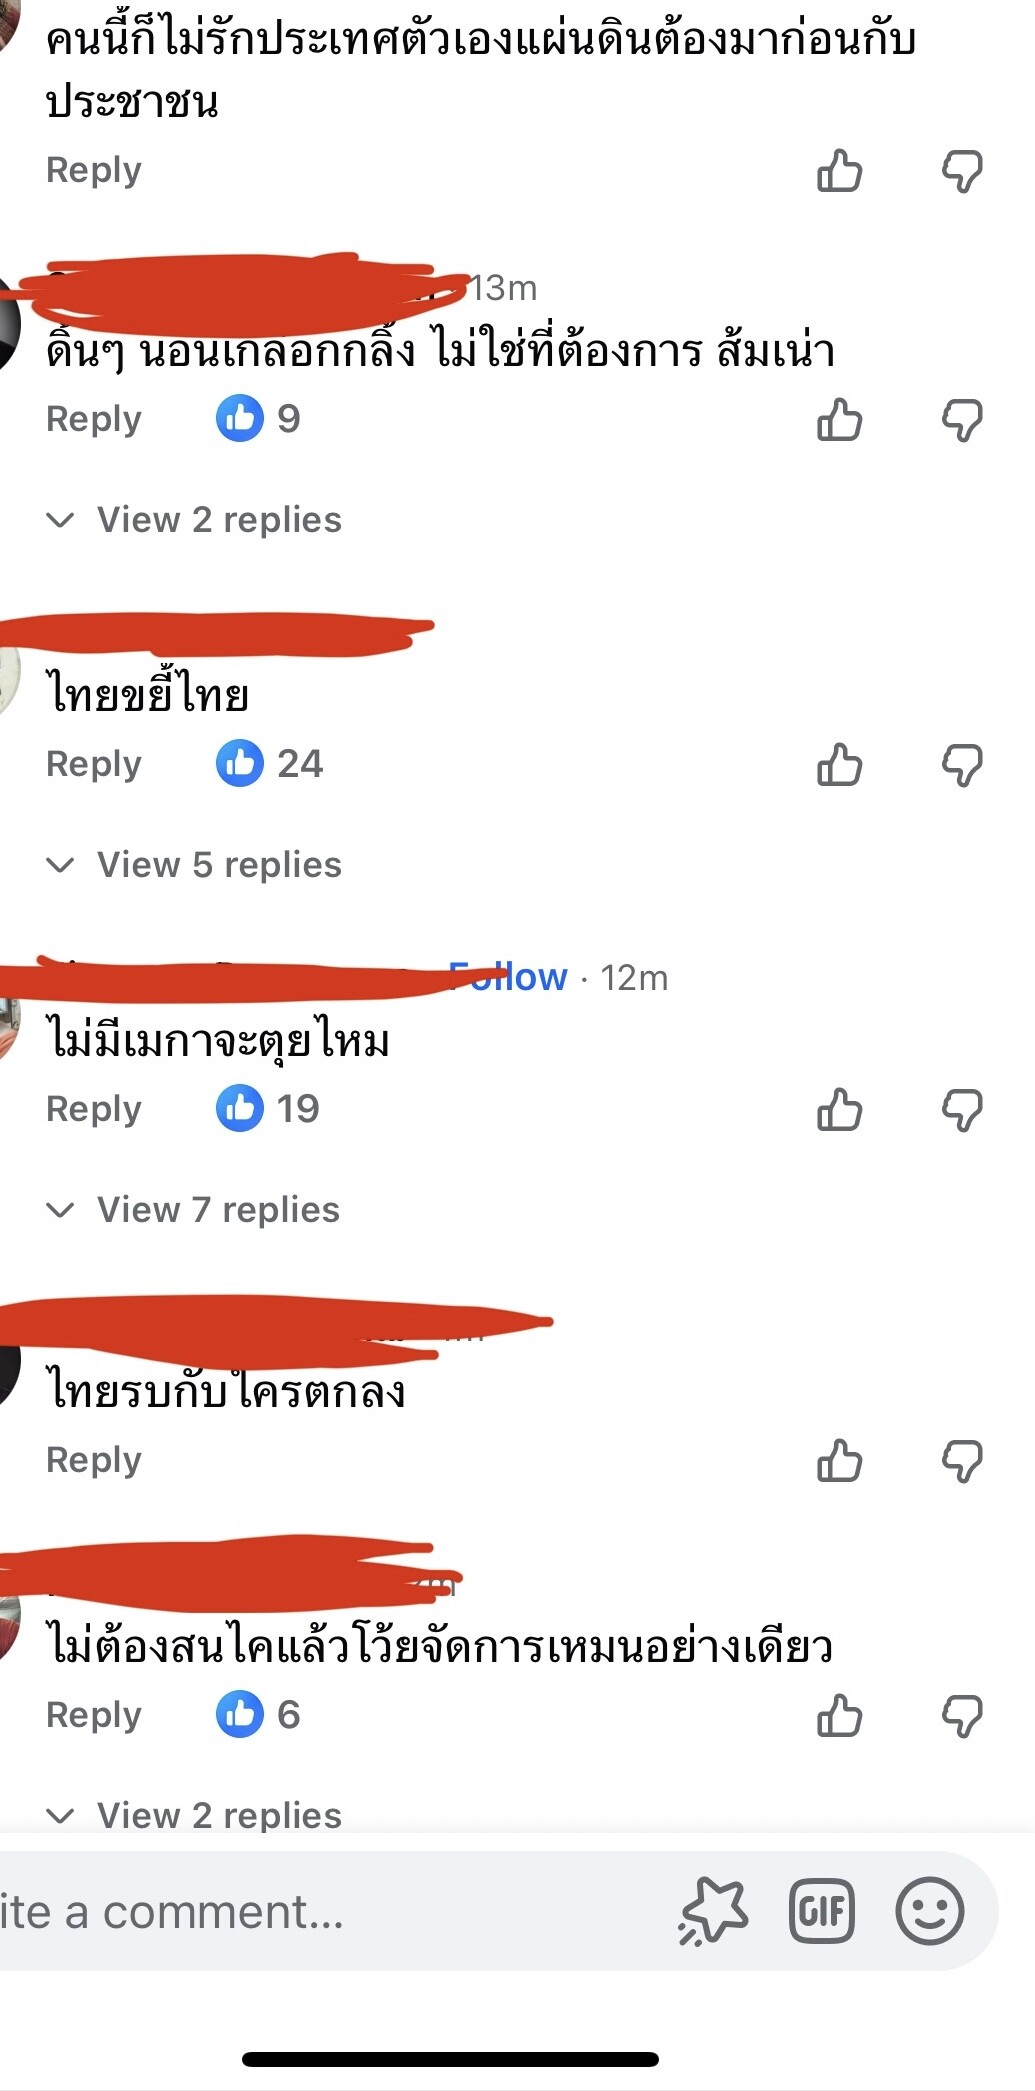1035x2091 pixels.
Task: Thumbs down the comment with 6 likes
Action: tap(963, 1716)
